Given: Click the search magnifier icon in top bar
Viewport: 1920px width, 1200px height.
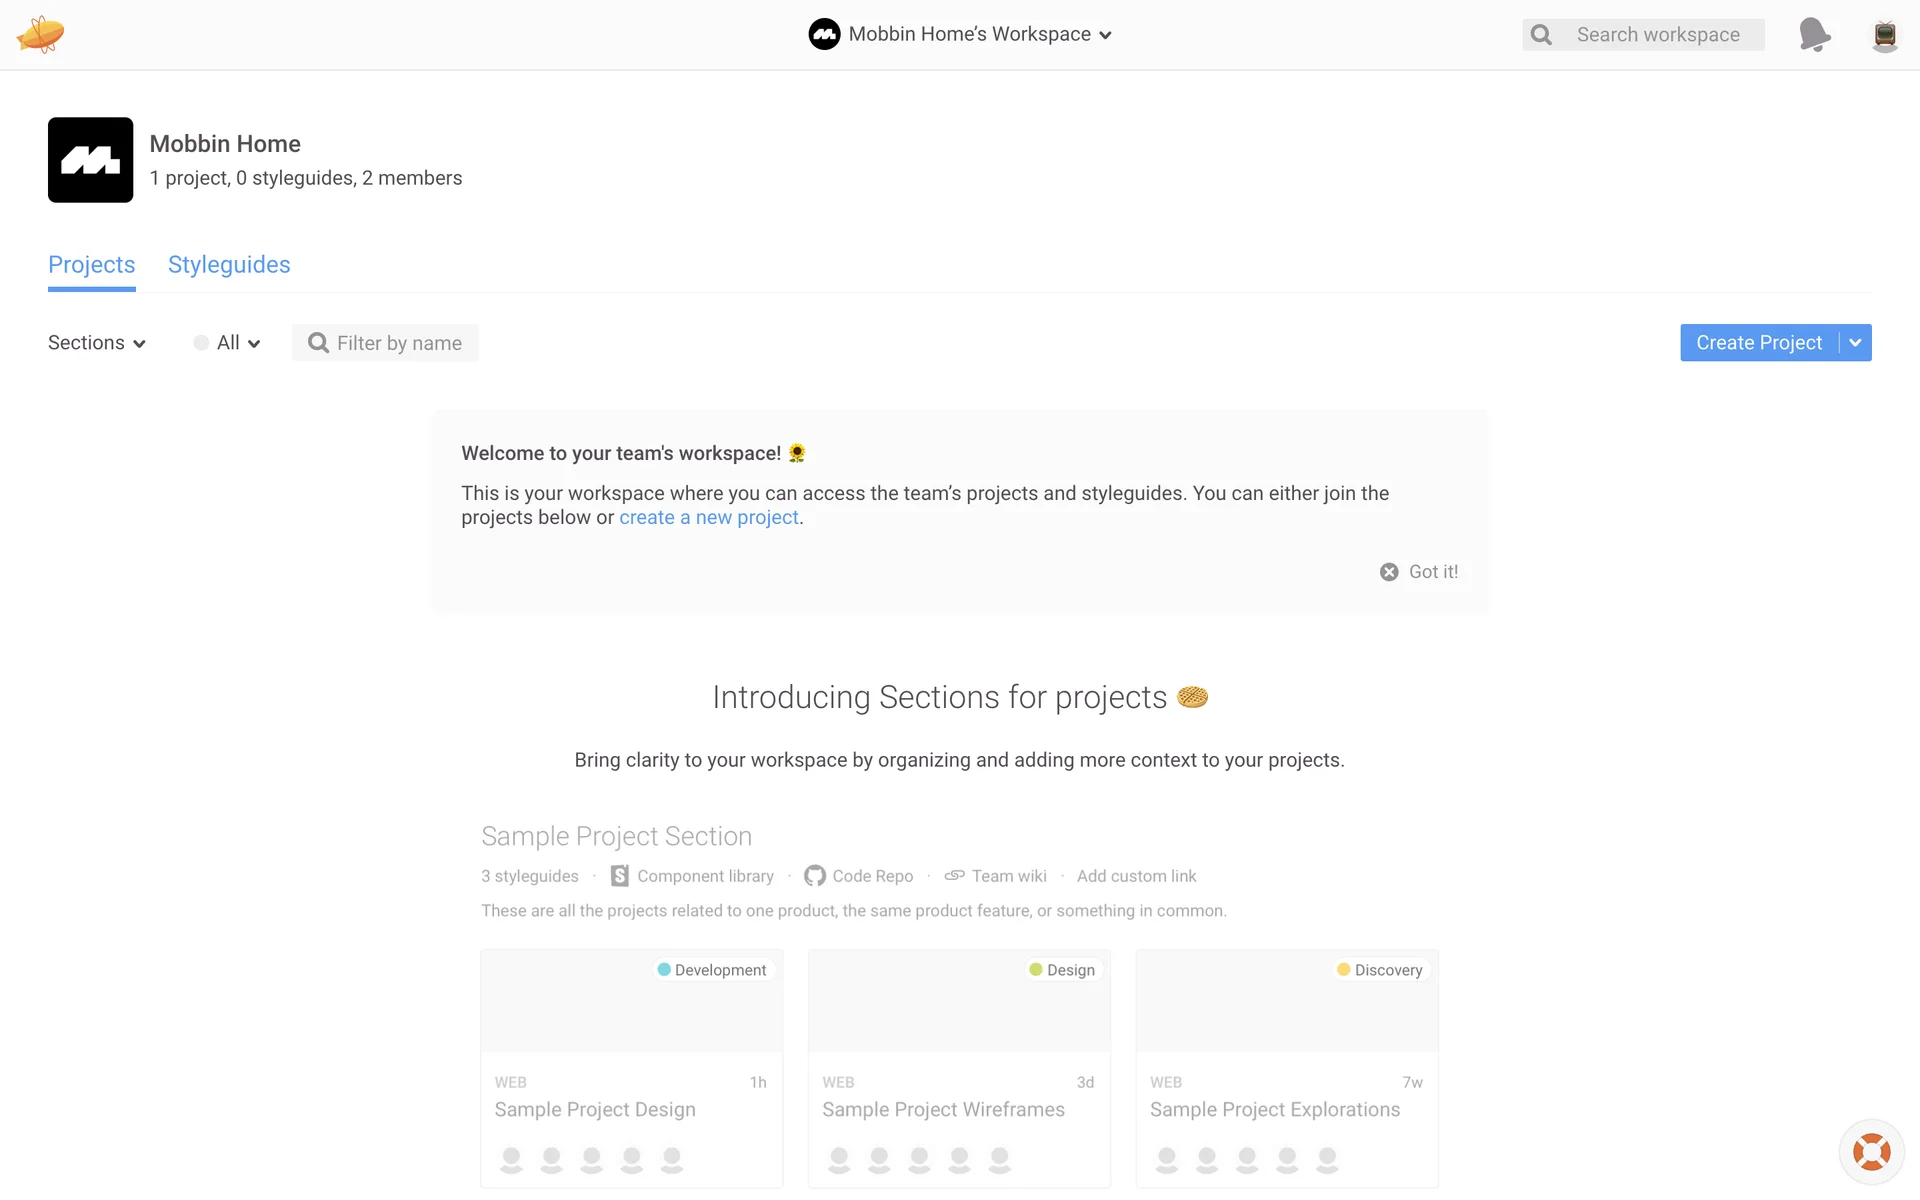Looking at the screenshot, I should [1541, 35].
